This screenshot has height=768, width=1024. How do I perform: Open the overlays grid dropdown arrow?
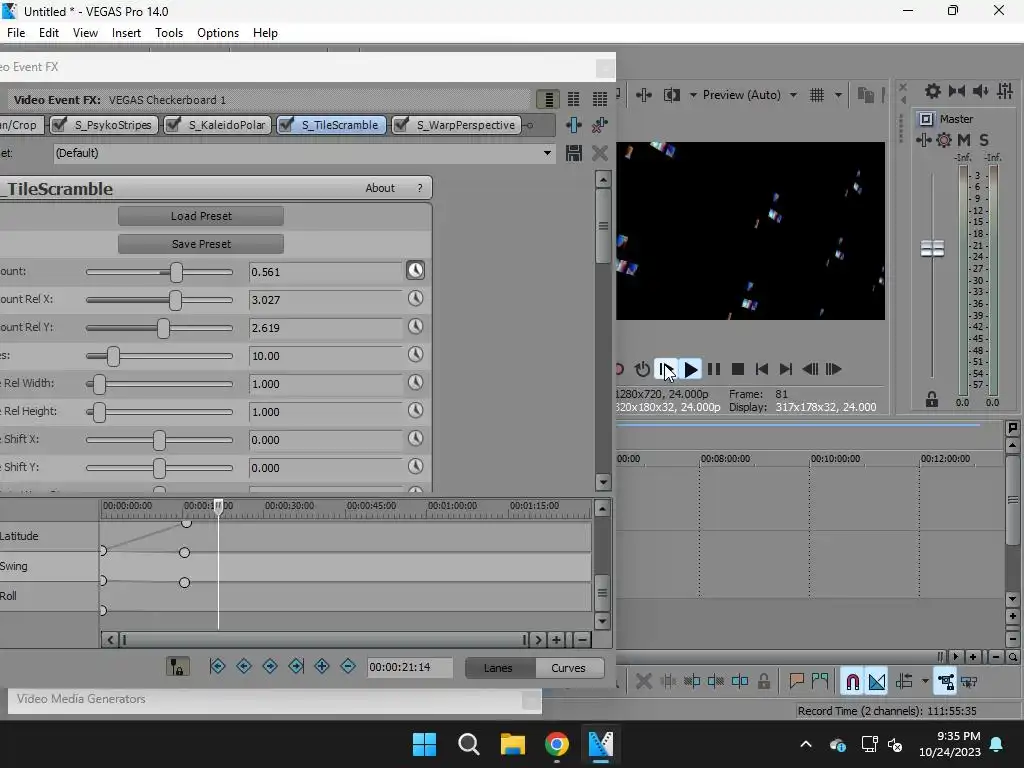(x=838, y=95)
